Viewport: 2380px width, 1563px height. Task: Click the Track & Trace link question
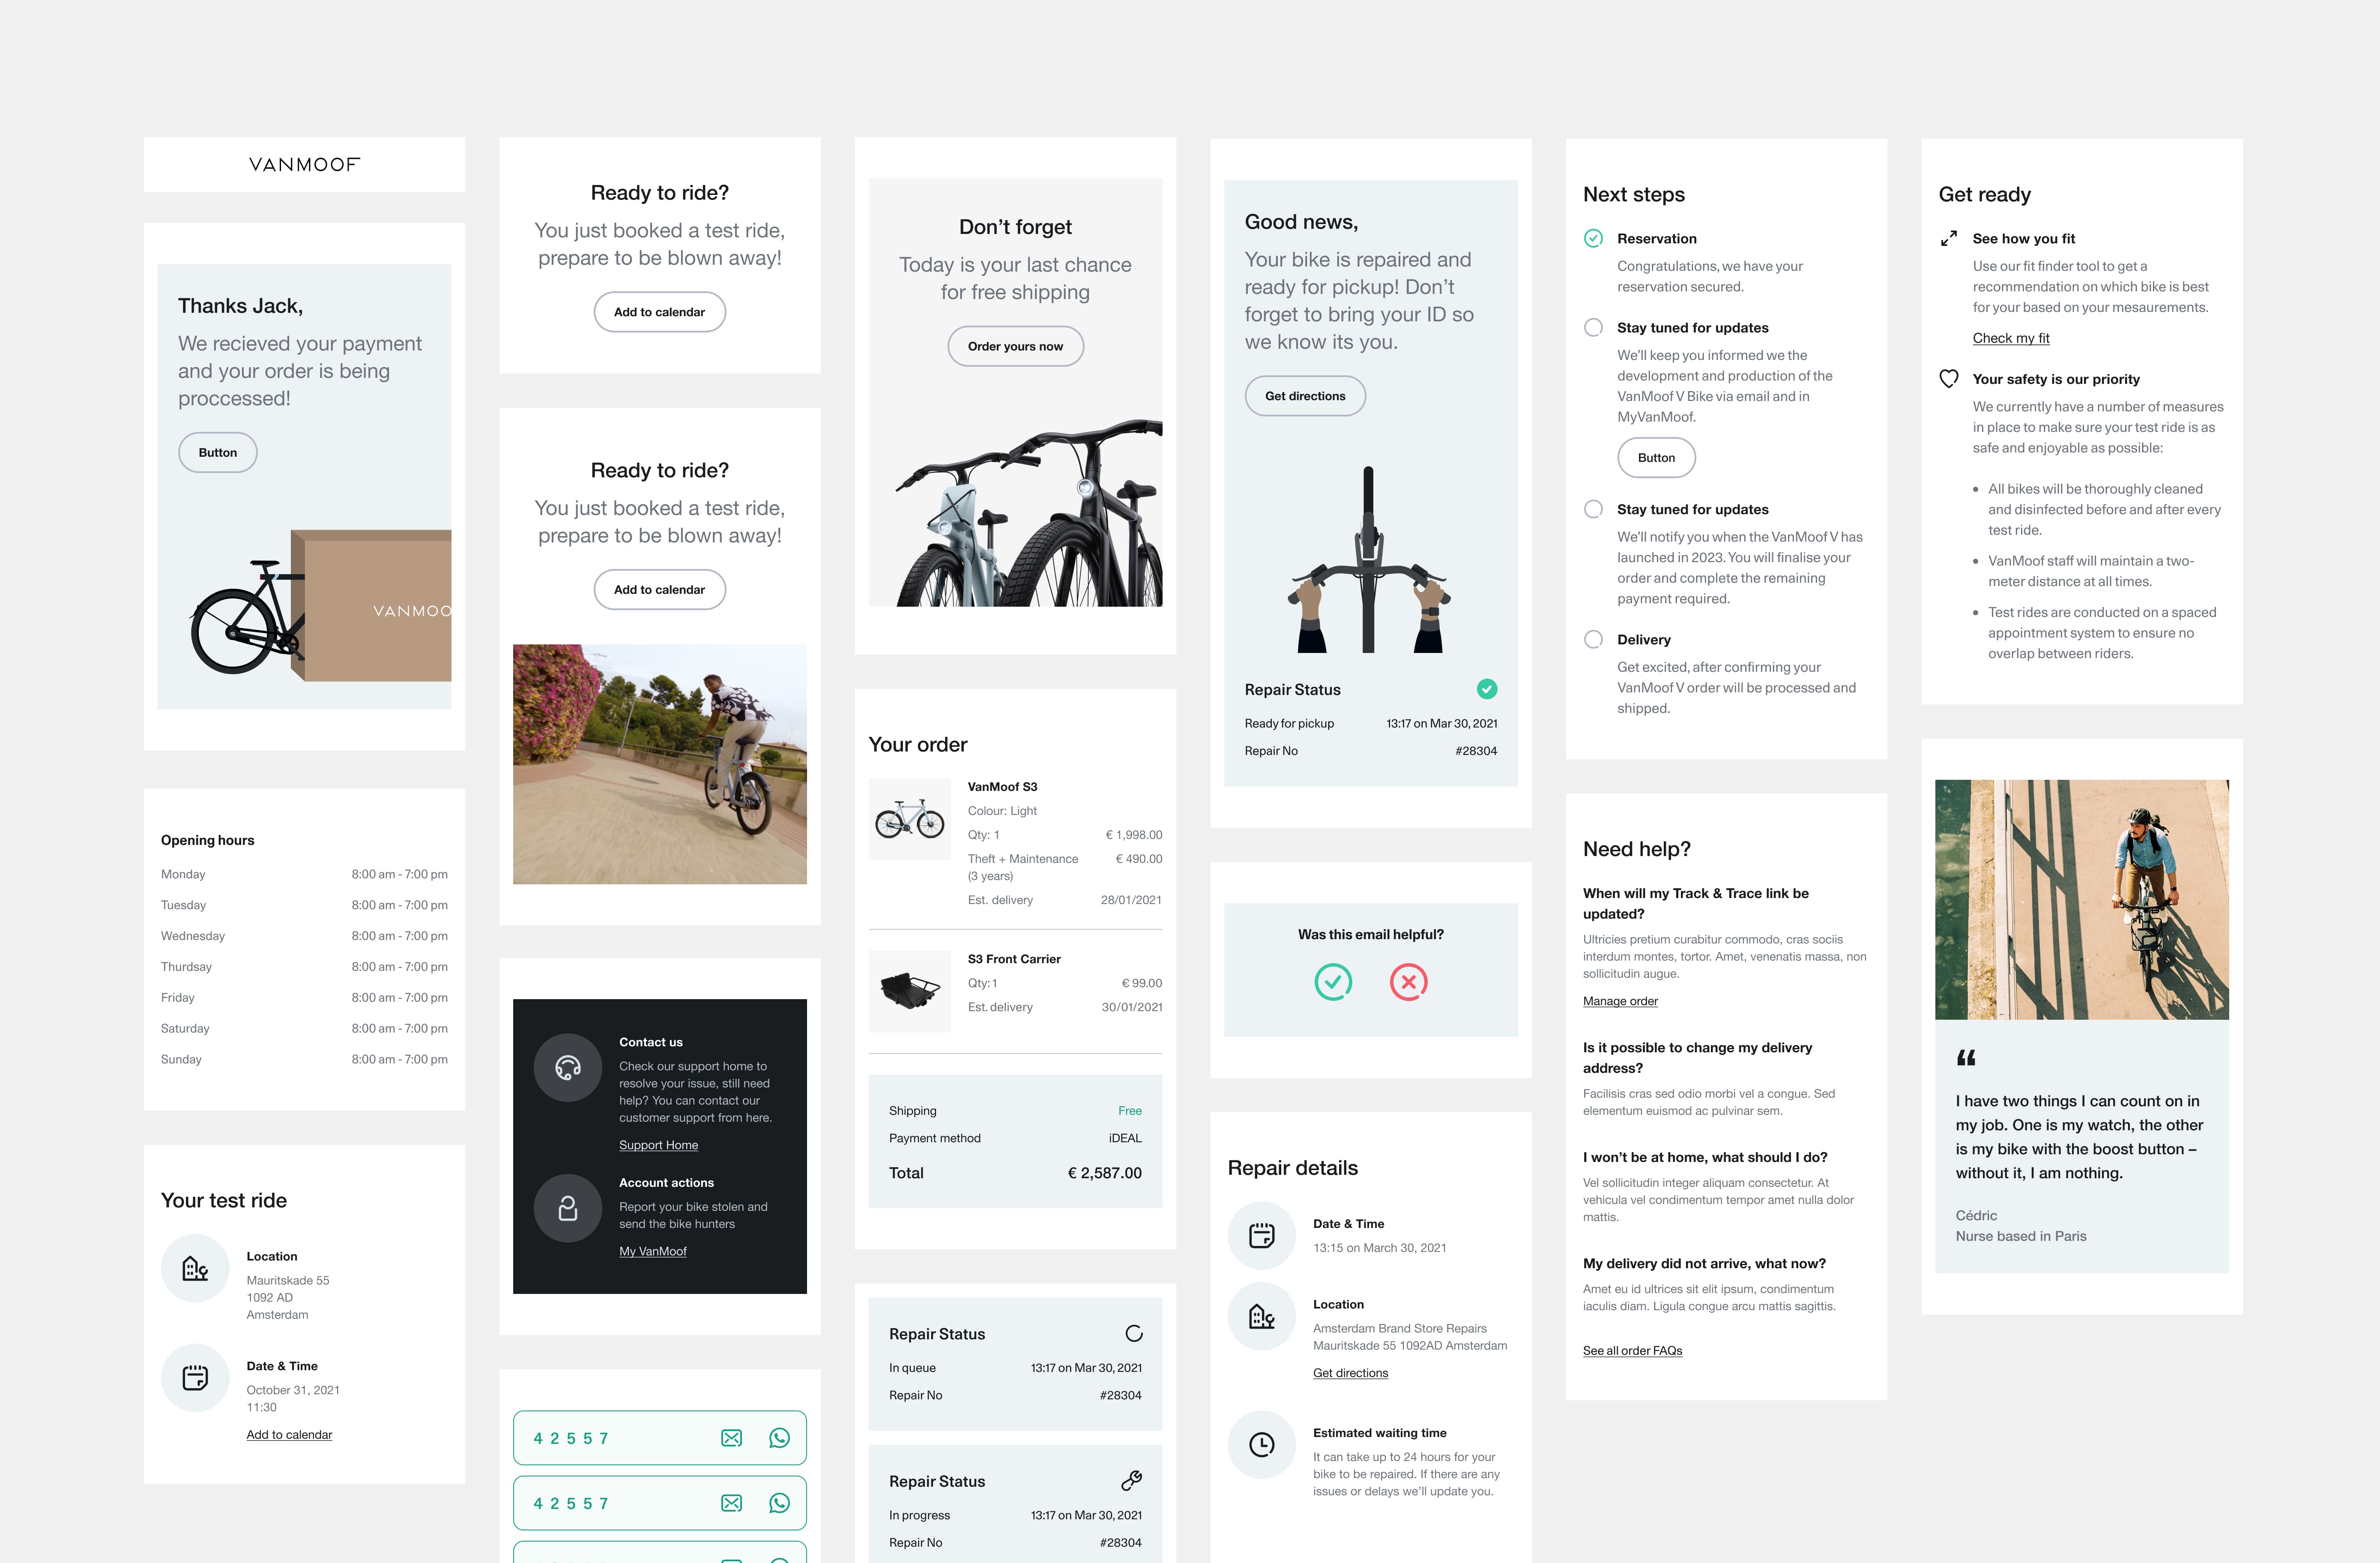(x=1696, y=904)
